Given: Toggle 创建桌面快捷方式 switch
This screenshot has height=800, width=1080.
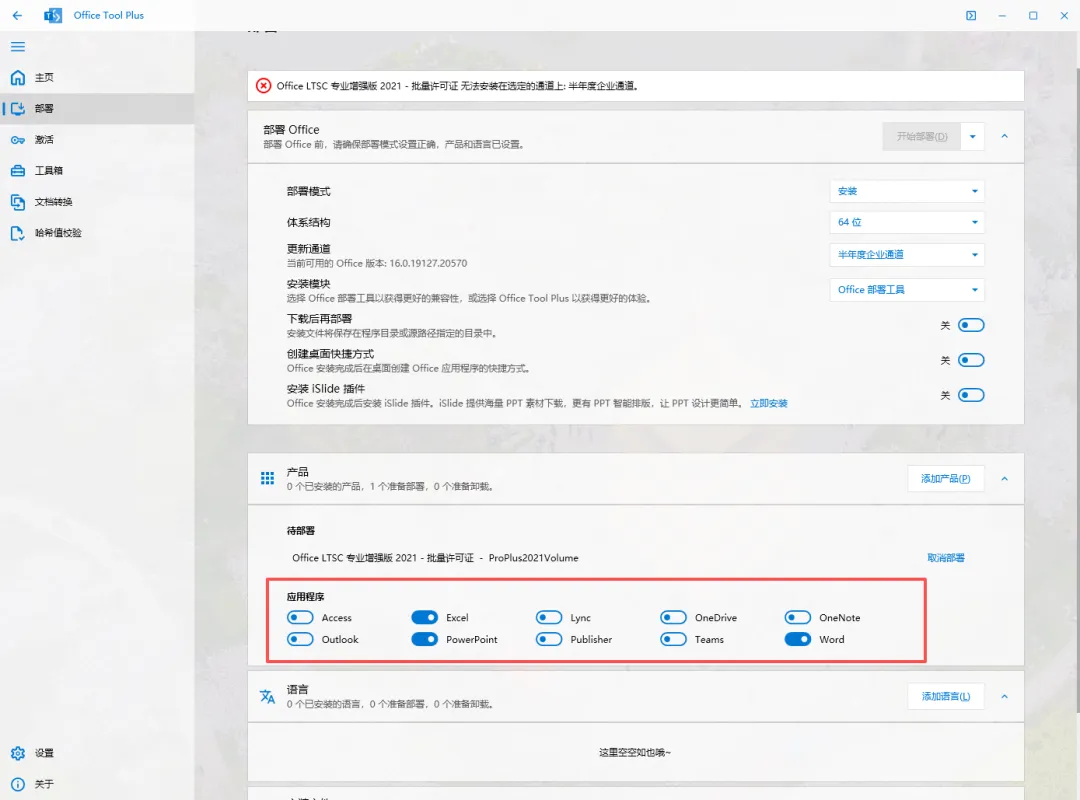Looking at the screenshot, I should pos(971,360).
